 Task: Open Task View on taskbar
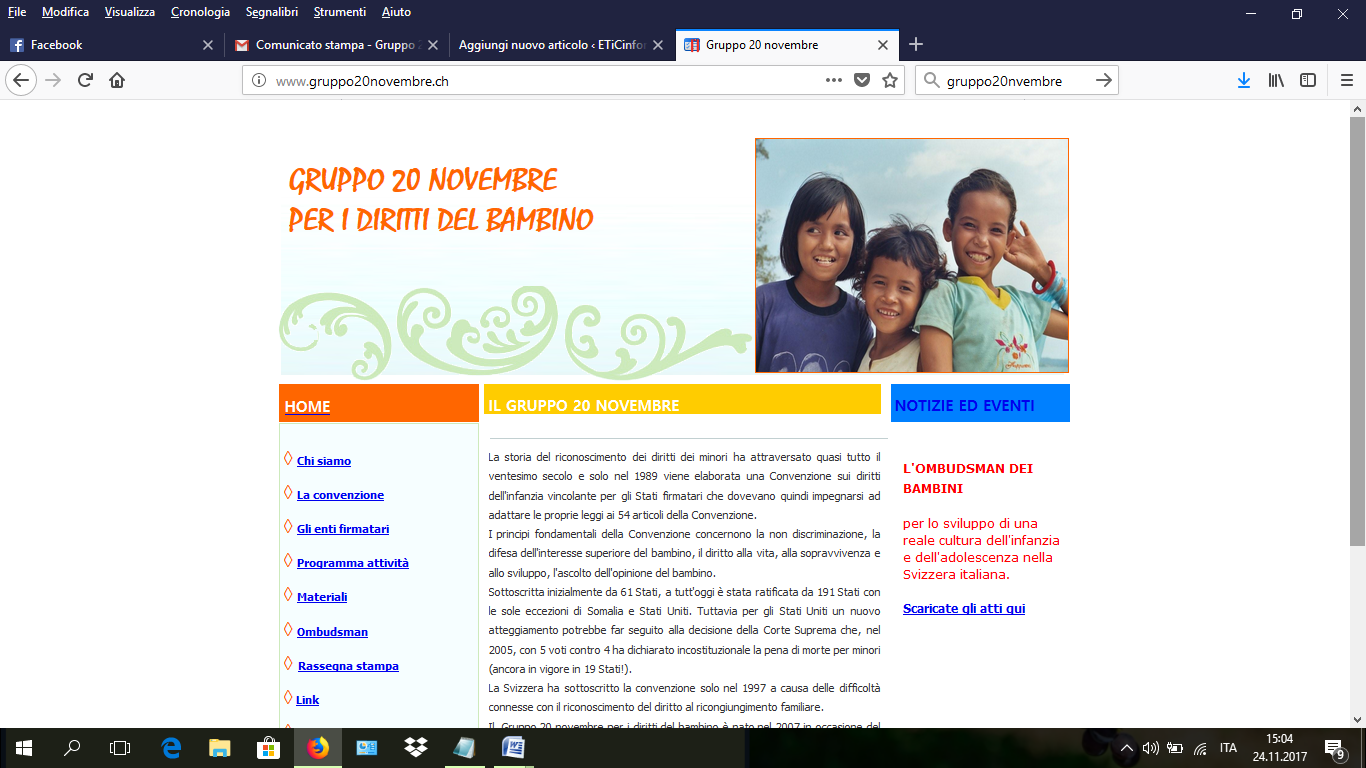coord(120,747)
